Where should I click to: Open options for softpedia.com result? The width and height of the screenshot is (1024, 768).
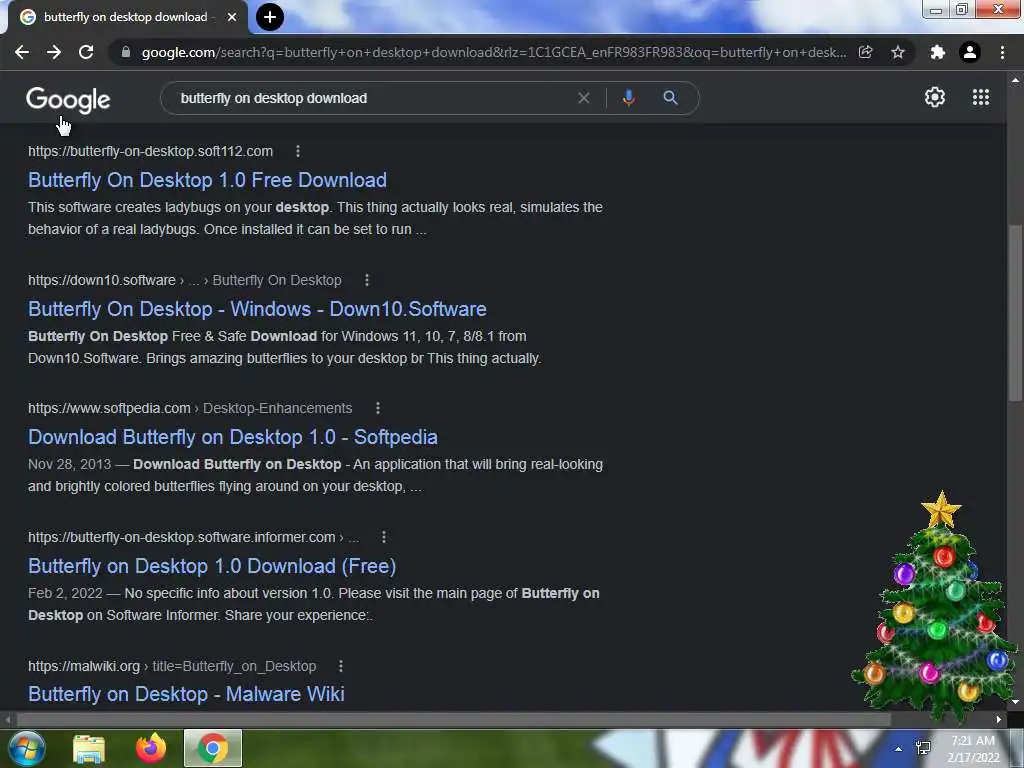(x=377, y=408)
